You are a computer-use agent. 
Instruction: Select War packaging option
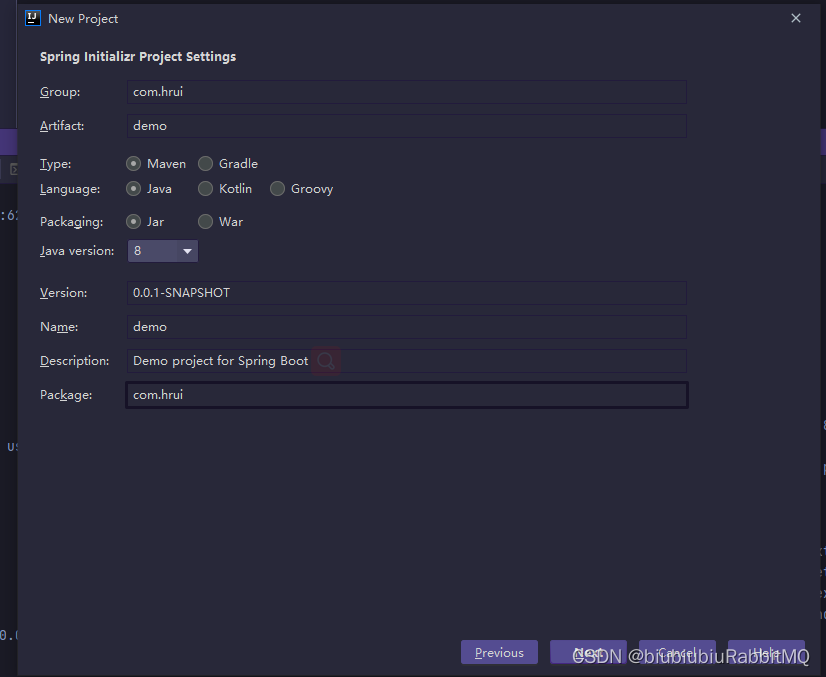point(205,222)
